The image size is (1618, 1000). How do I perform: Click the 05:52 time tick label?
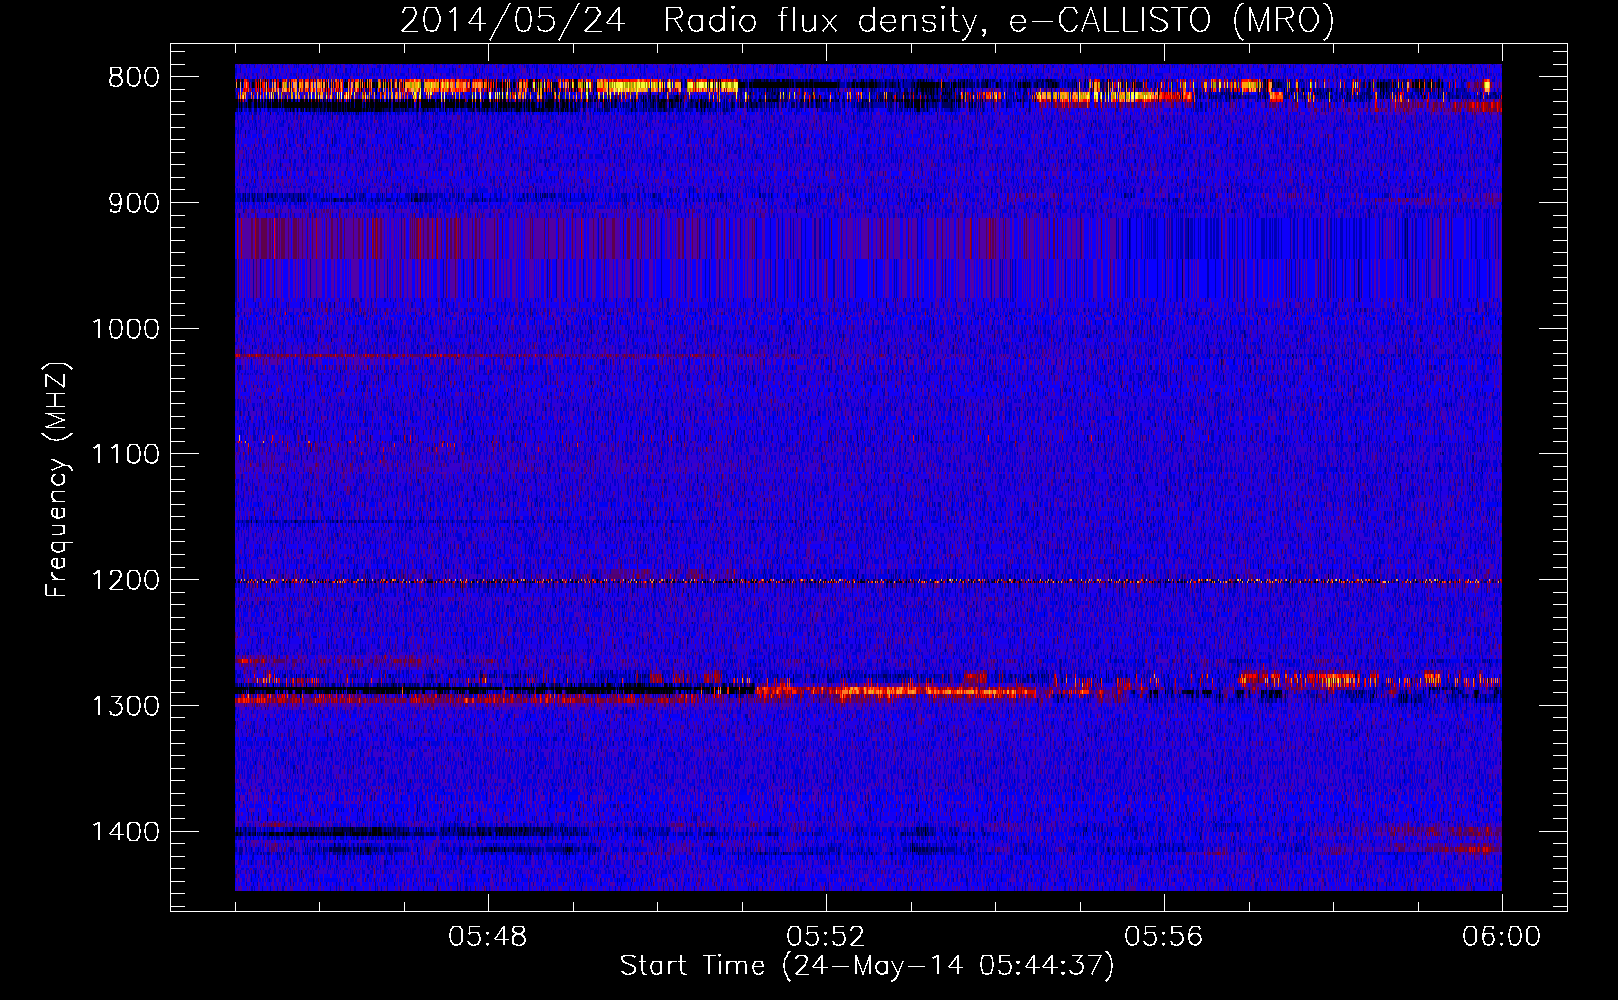(826, 937)
